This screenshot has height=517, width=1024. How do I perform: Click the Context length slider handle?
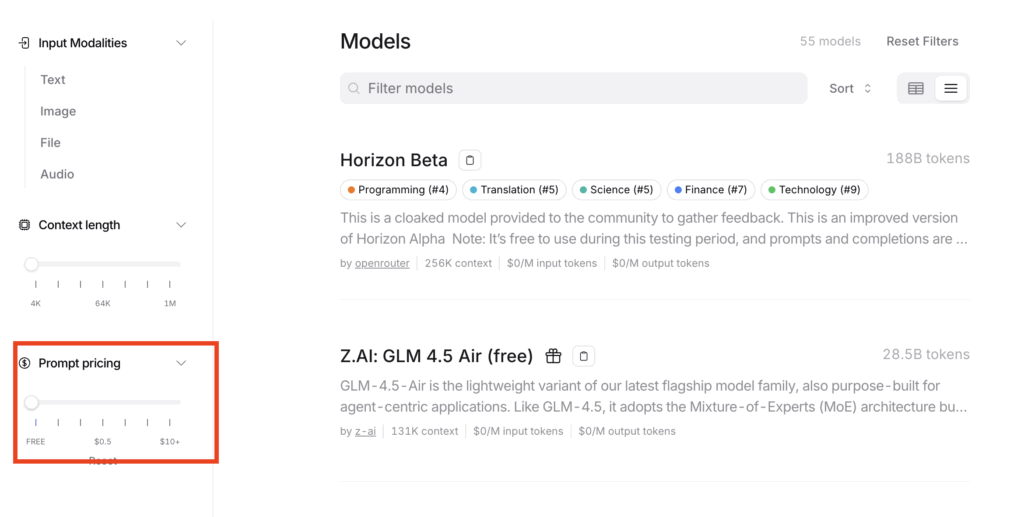pos(32,264)
